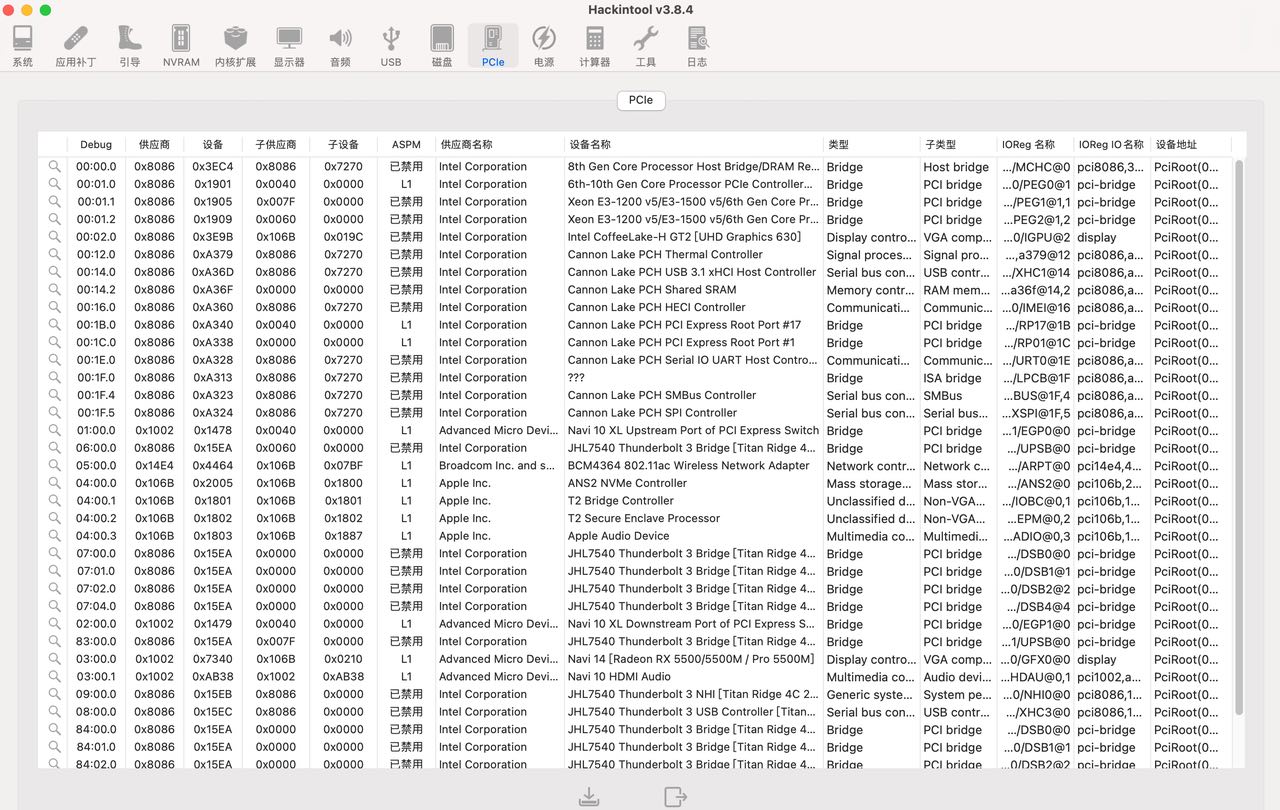Select the 工具 tools wrench icon

pyautogui.click(x=646, y=46)
